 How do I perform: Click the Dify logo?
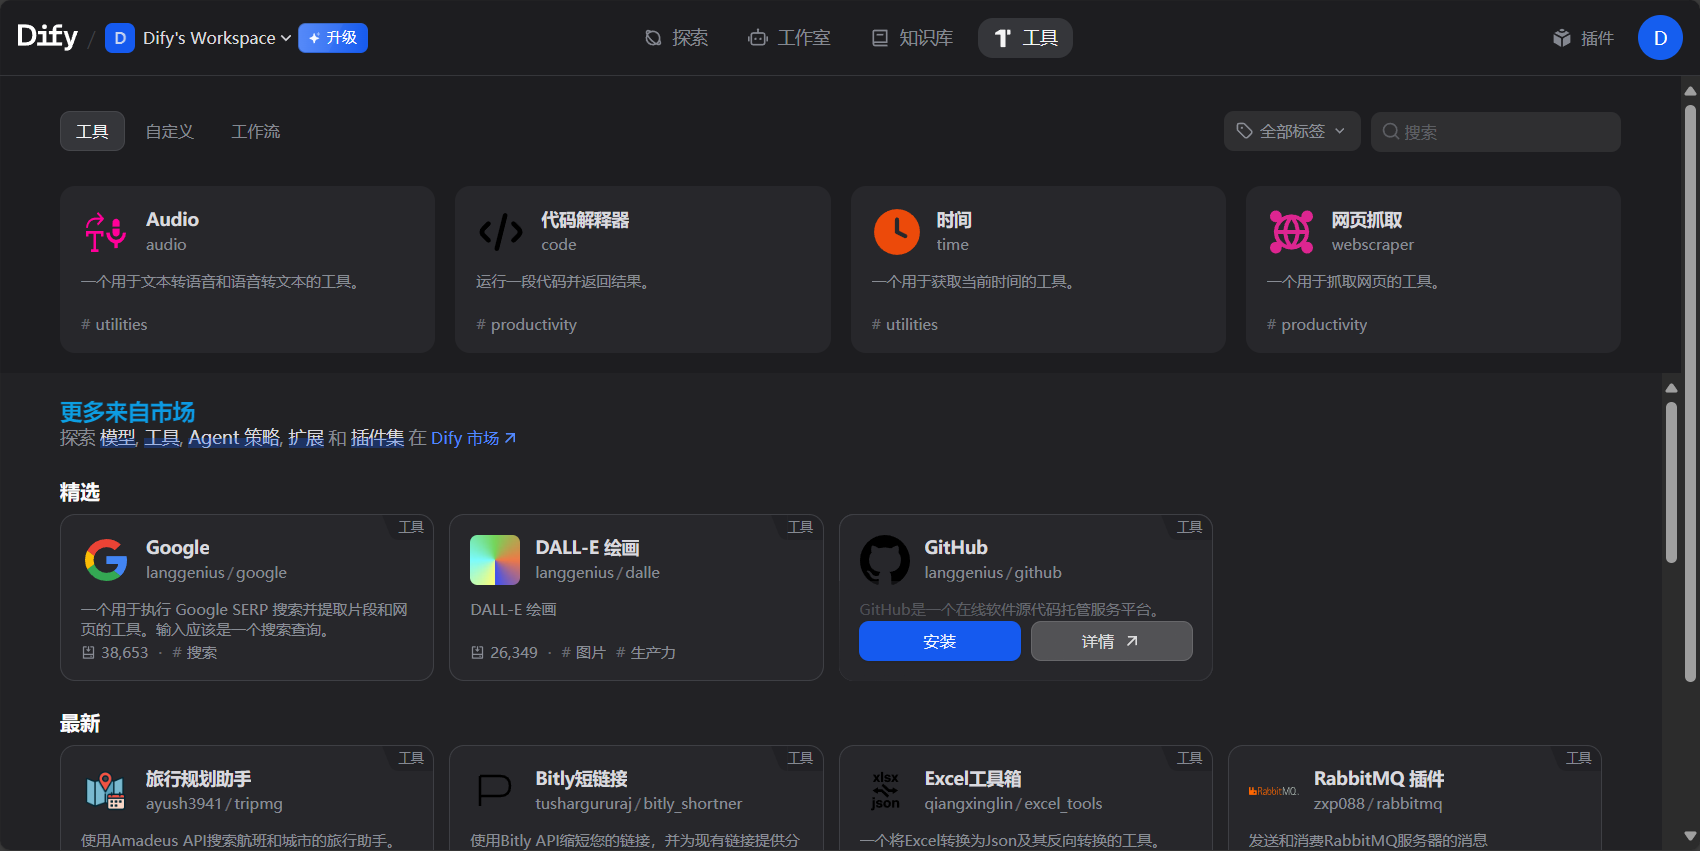pyautogui.click(x=47, y=37)
